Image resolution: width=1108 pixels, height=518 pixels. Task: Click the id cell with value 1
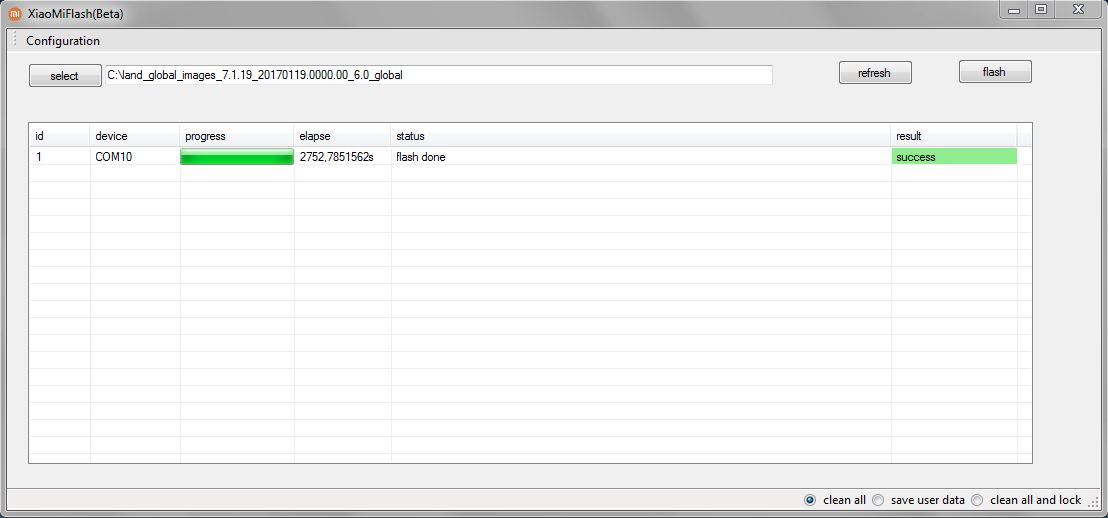click(x=59, y=157)
